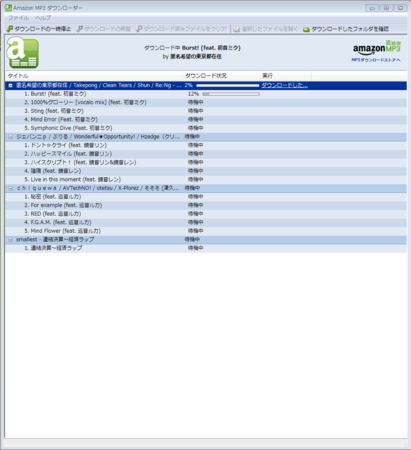Collapse the chiquewa / AVTechNO! album group
Viewport: 411px width, 450px height.
coord(10,188)
